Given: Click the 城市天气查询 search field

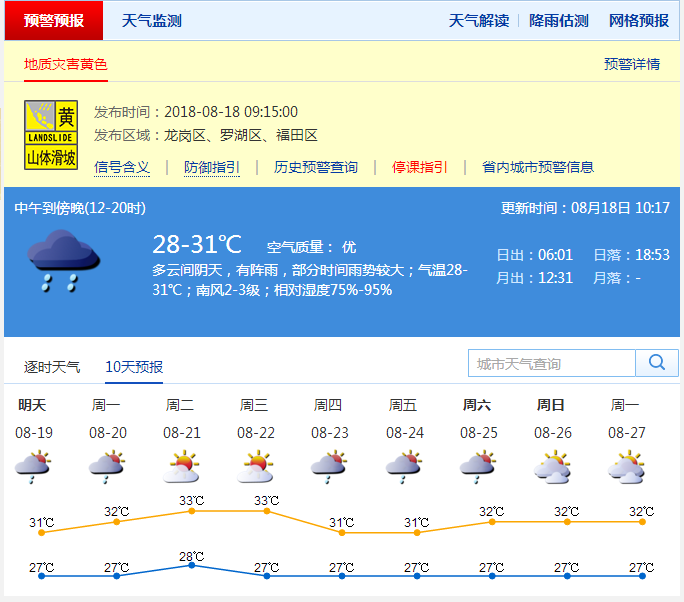Looking at the screenshot, I should click(552, 363).
